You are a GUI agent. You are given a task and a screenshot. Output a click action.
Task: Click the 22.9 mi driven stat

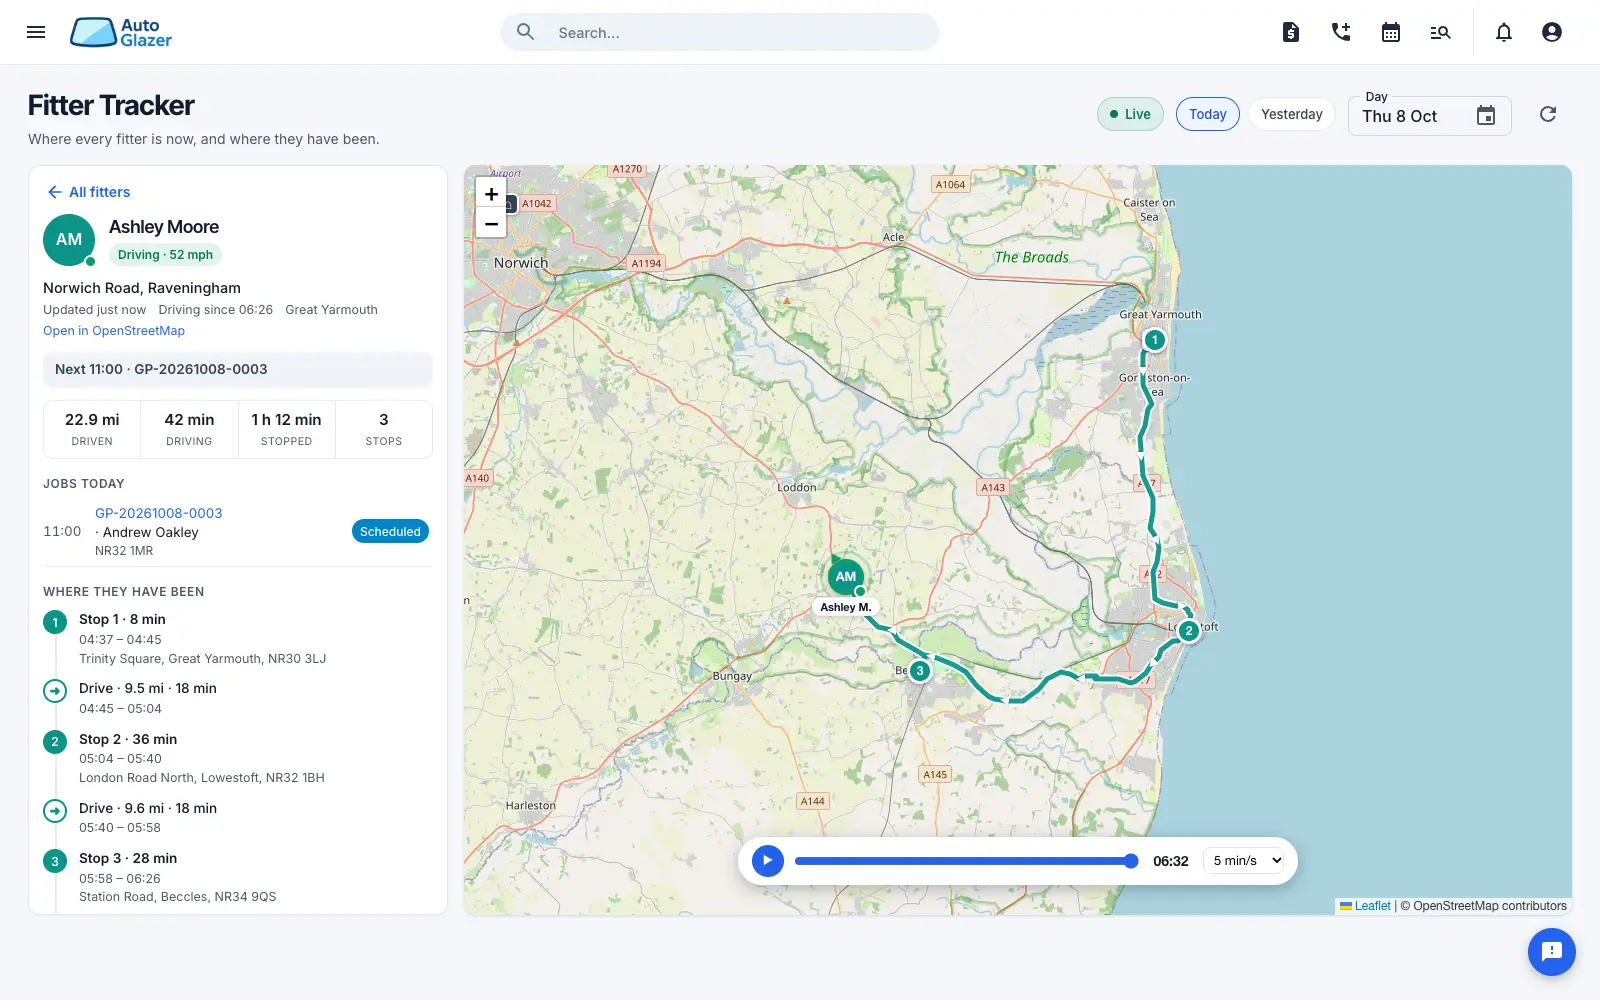92,429
